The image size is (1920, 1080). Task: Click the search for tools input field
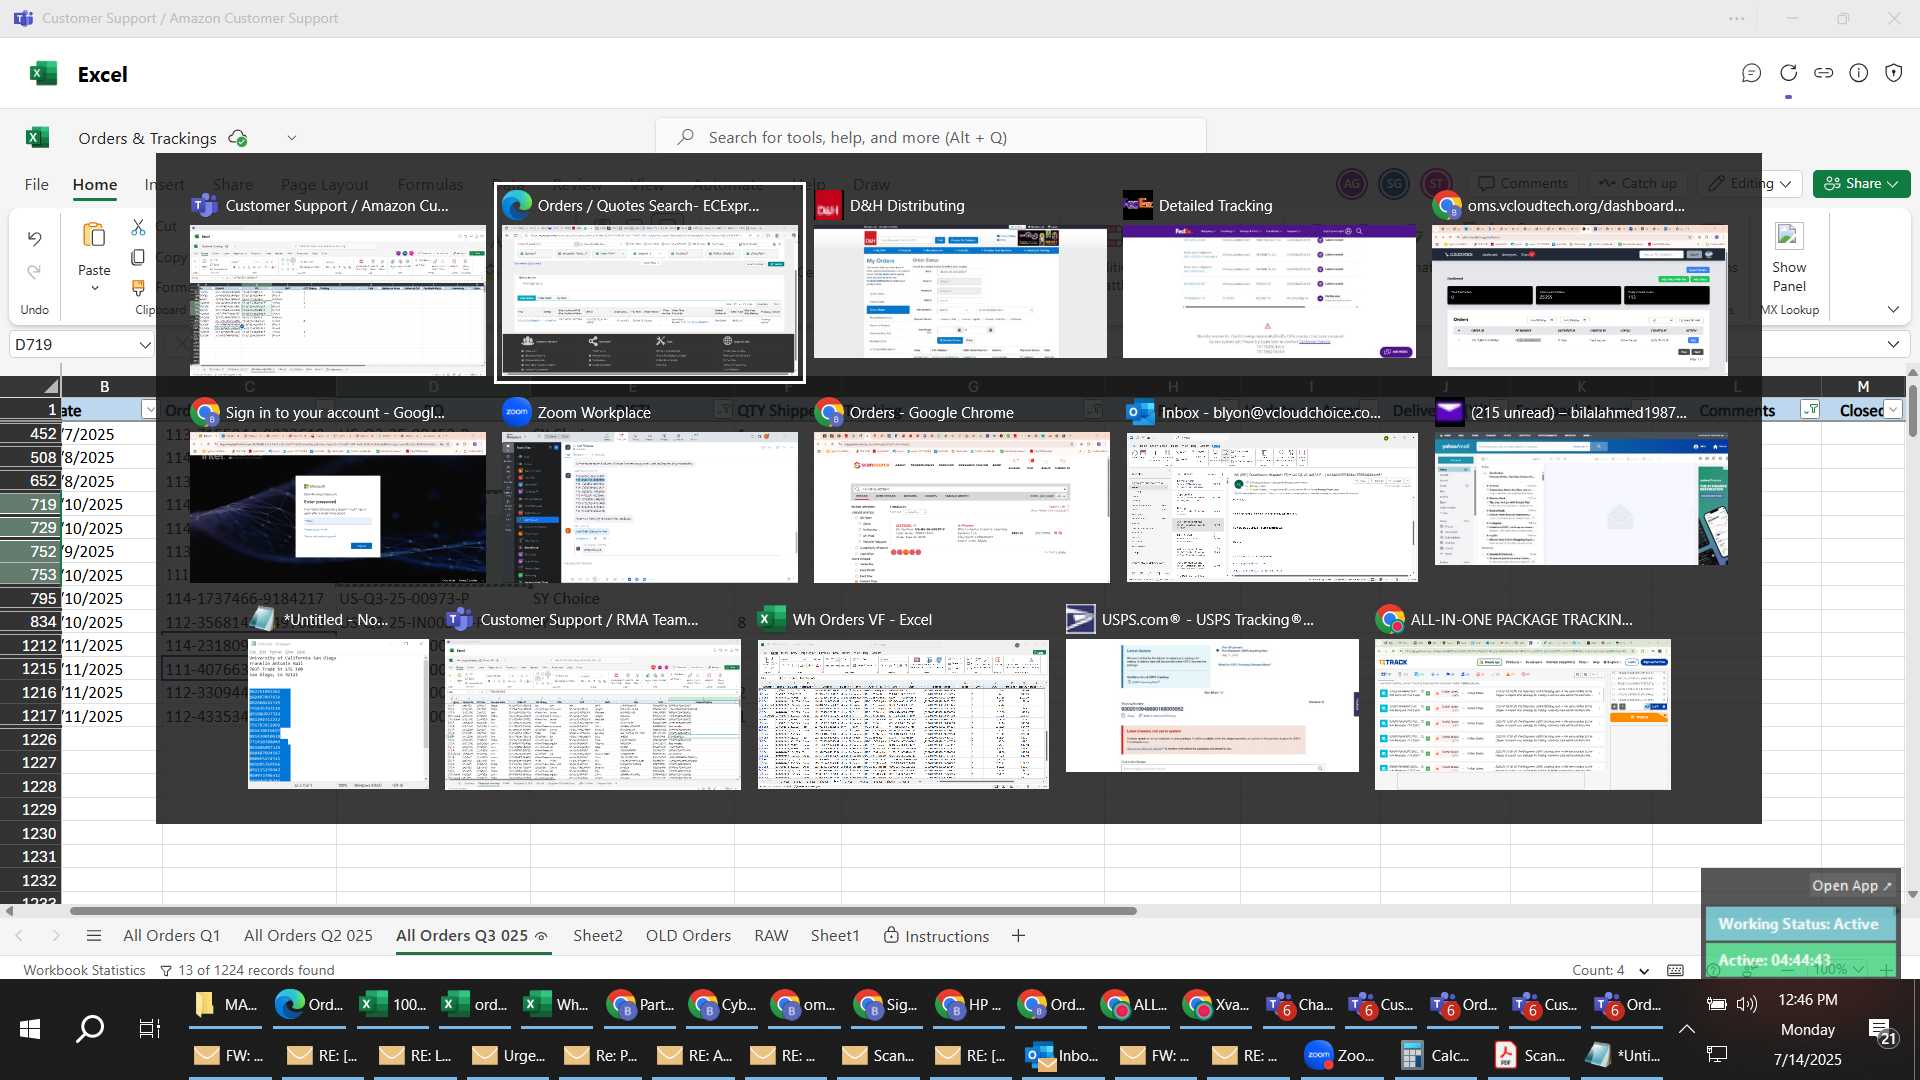coord(930,138)
